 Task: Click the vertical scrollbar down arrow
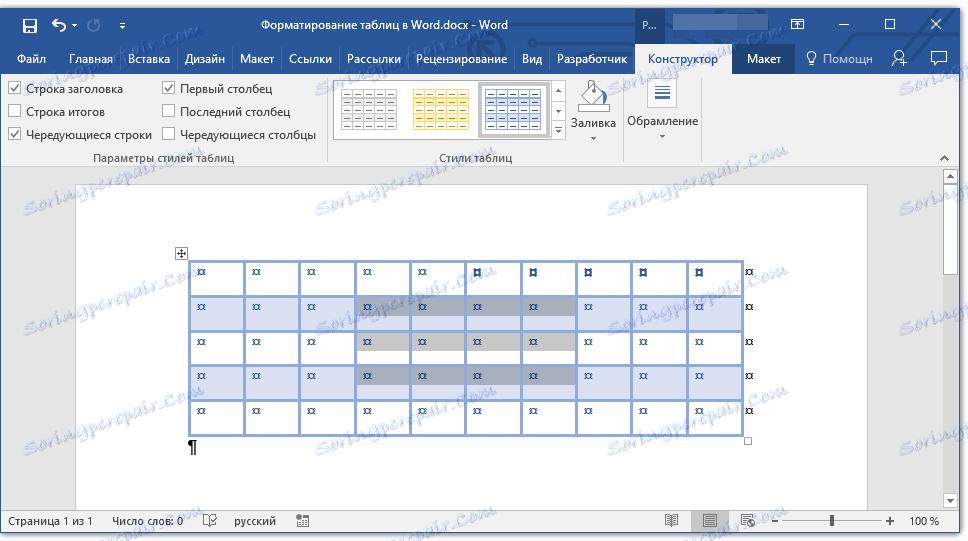950,500
